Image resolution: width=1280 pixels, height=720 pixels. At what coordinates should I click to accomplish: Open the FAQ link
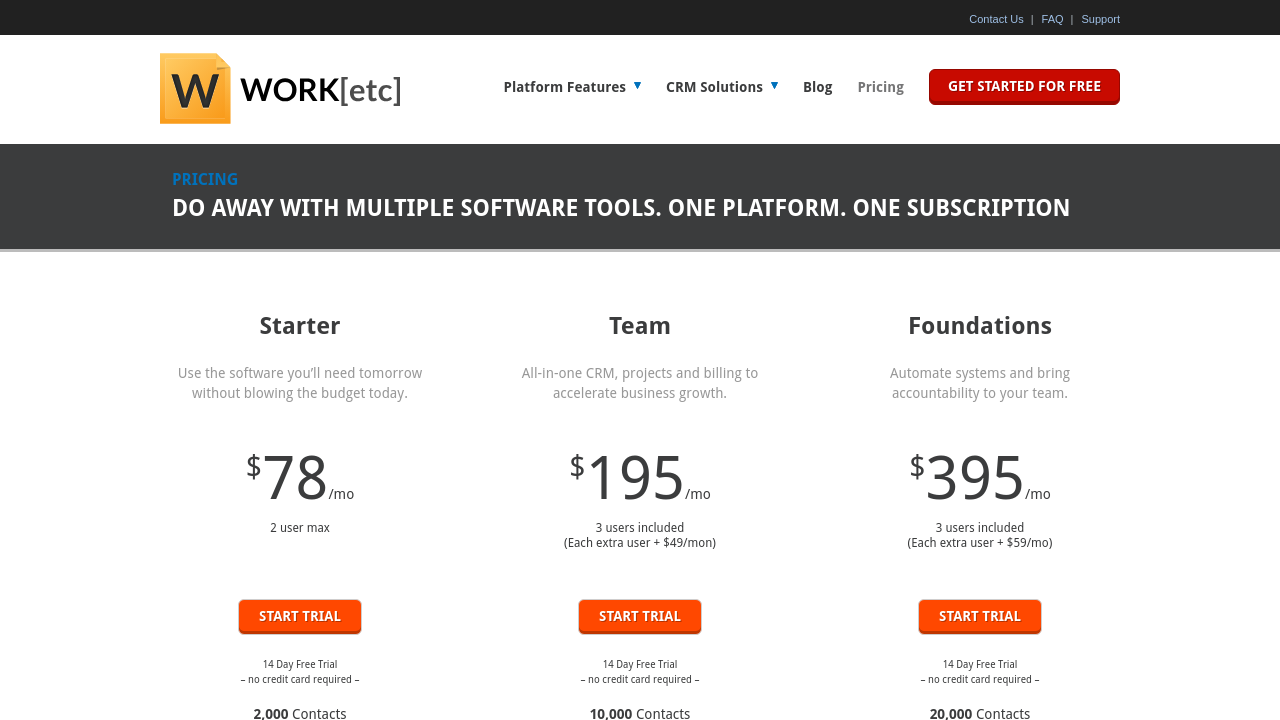point(1052,19)
